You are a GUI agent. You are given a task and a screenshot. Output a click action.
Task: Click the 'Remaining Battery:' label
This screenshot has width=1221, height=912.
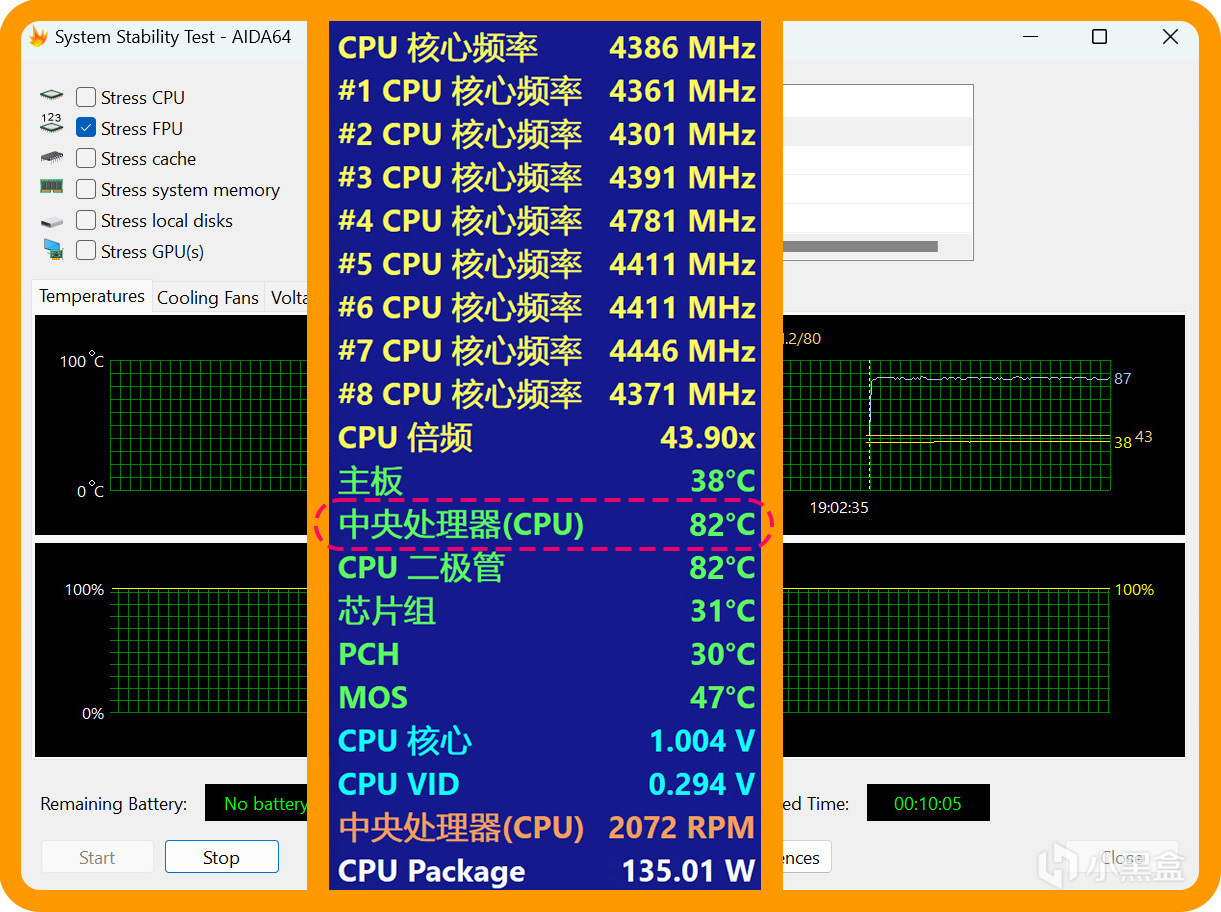click(x=114, y=804)
